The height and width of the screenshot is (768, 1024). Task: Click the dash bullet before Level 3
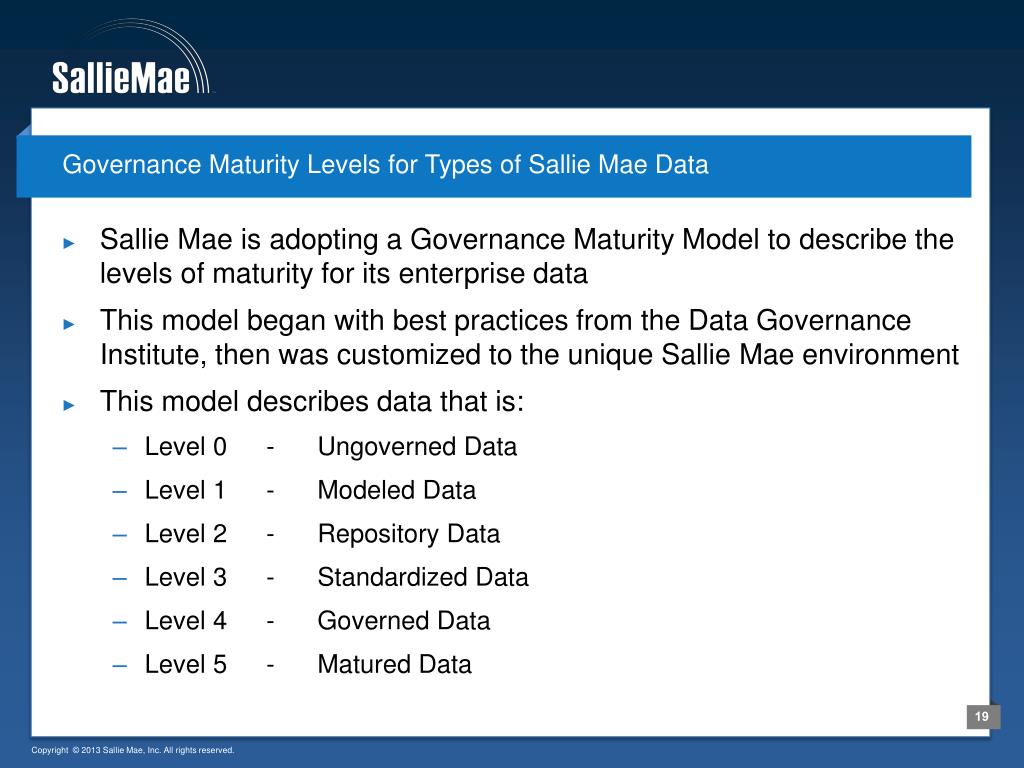point(120,579)
